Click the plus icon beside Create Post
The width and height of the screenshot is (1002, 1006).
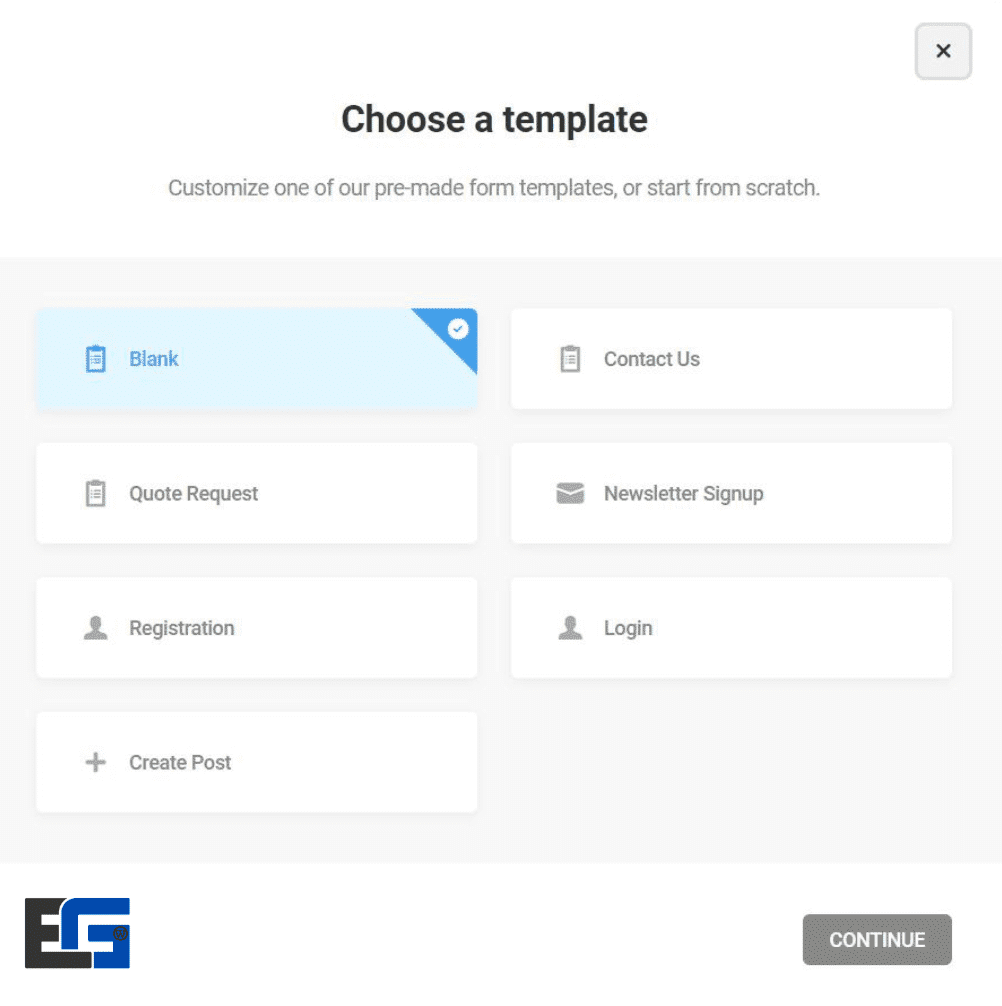click(96, 763)
